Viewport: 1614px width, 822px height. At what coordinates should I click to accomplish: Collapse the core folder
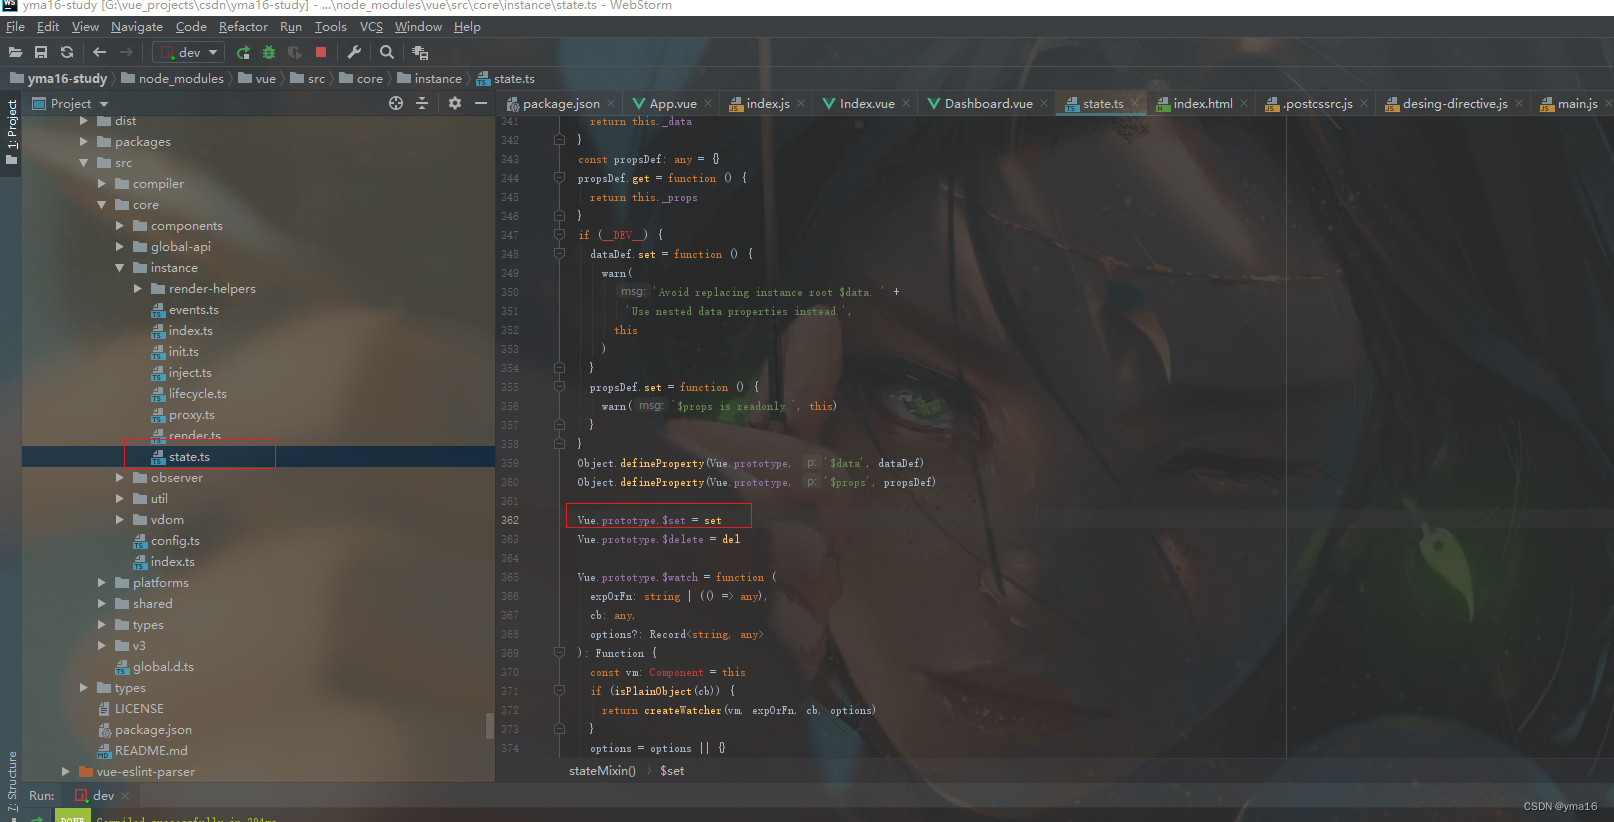102,205
